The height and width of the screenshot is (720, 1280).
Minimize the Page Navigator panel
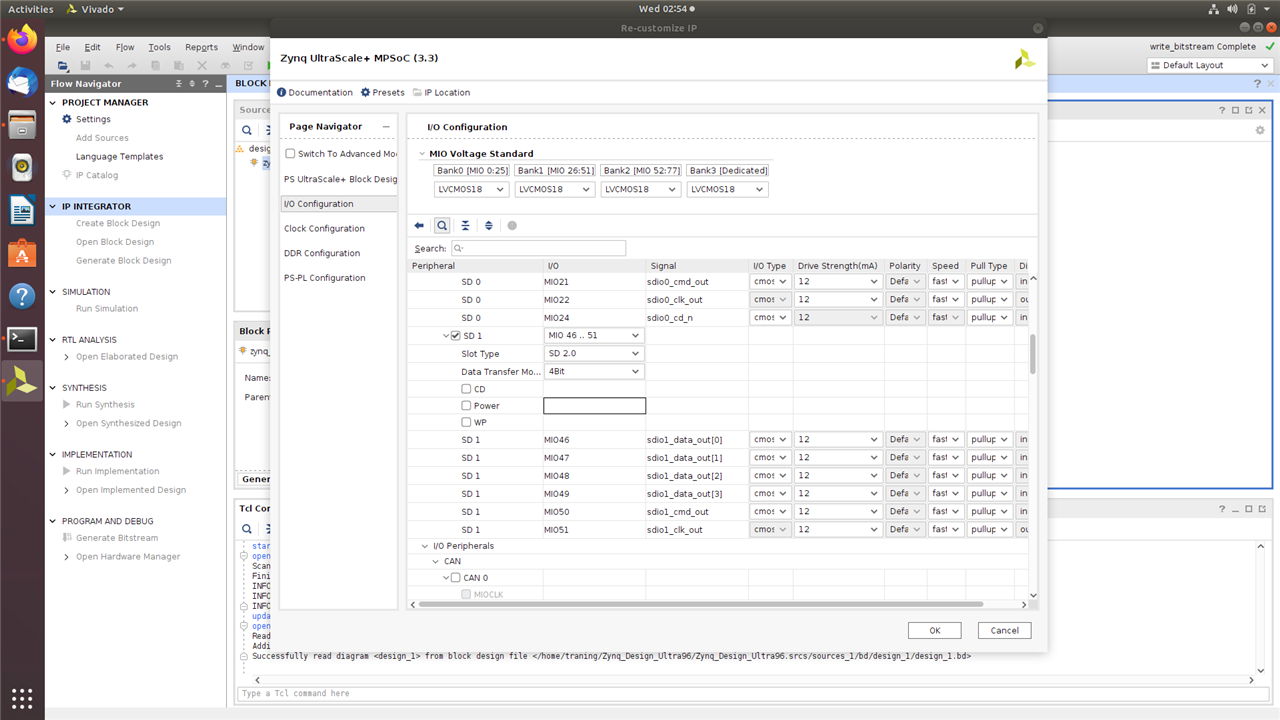tap(386, 127)
